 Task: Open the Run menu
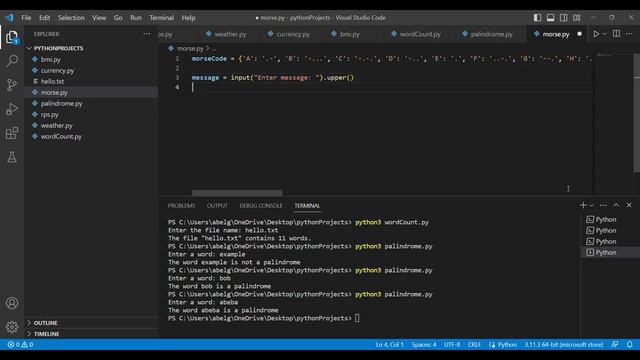tap(136, 18)
